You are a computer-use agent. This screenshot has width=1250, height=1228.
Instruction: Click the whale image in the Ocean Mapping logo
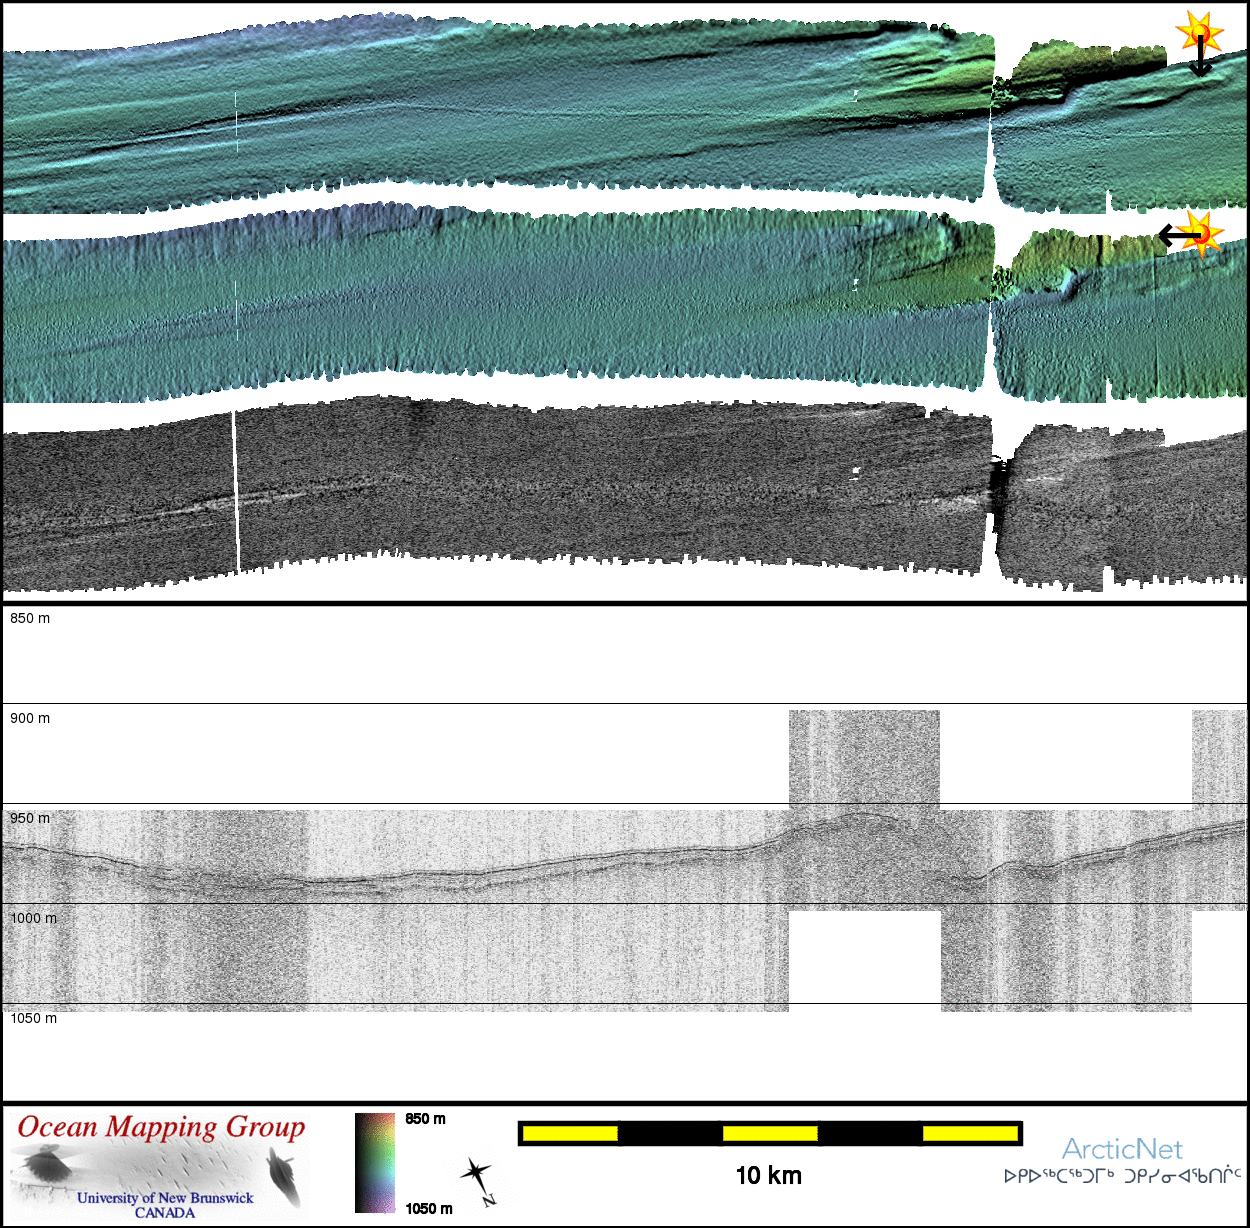[283, 1177]
